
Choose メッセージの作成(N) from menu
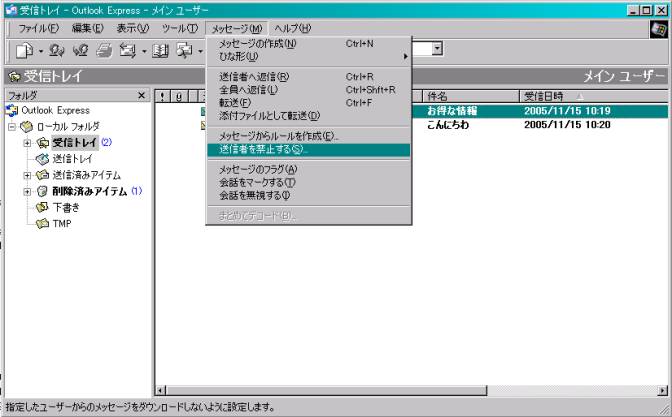tap(309, 44)
